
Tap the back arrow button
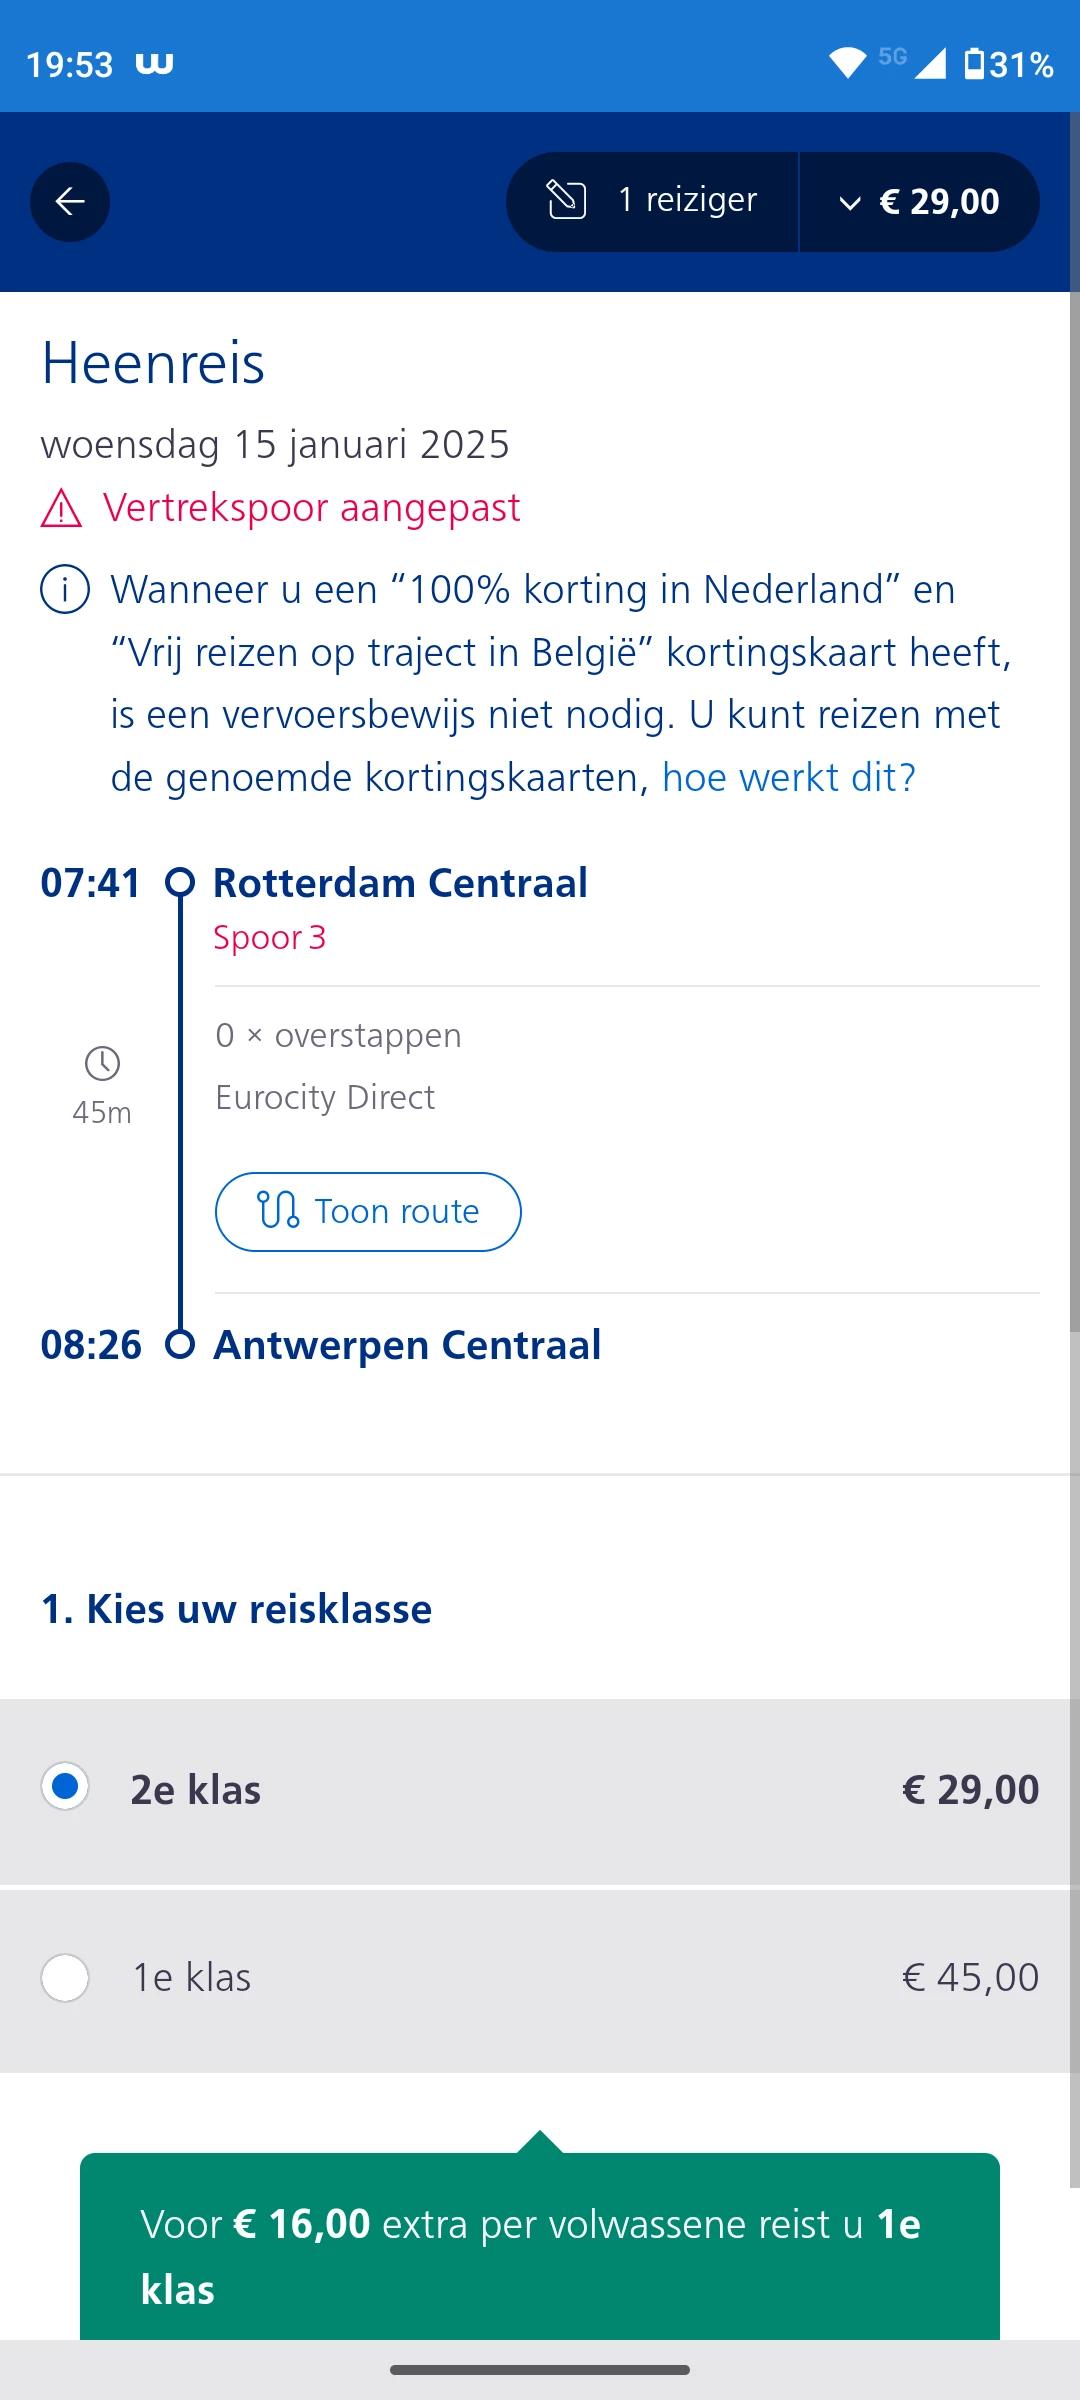(70, 202)
